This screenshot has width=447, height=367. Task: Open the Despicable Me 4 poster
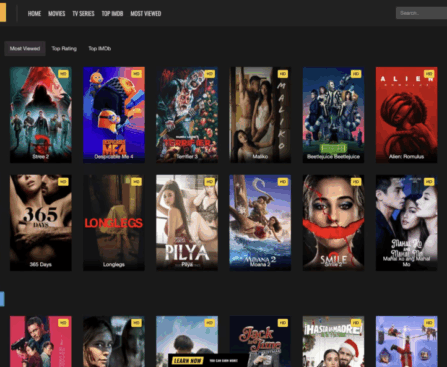pyautogui.click(x=114, y=115)
